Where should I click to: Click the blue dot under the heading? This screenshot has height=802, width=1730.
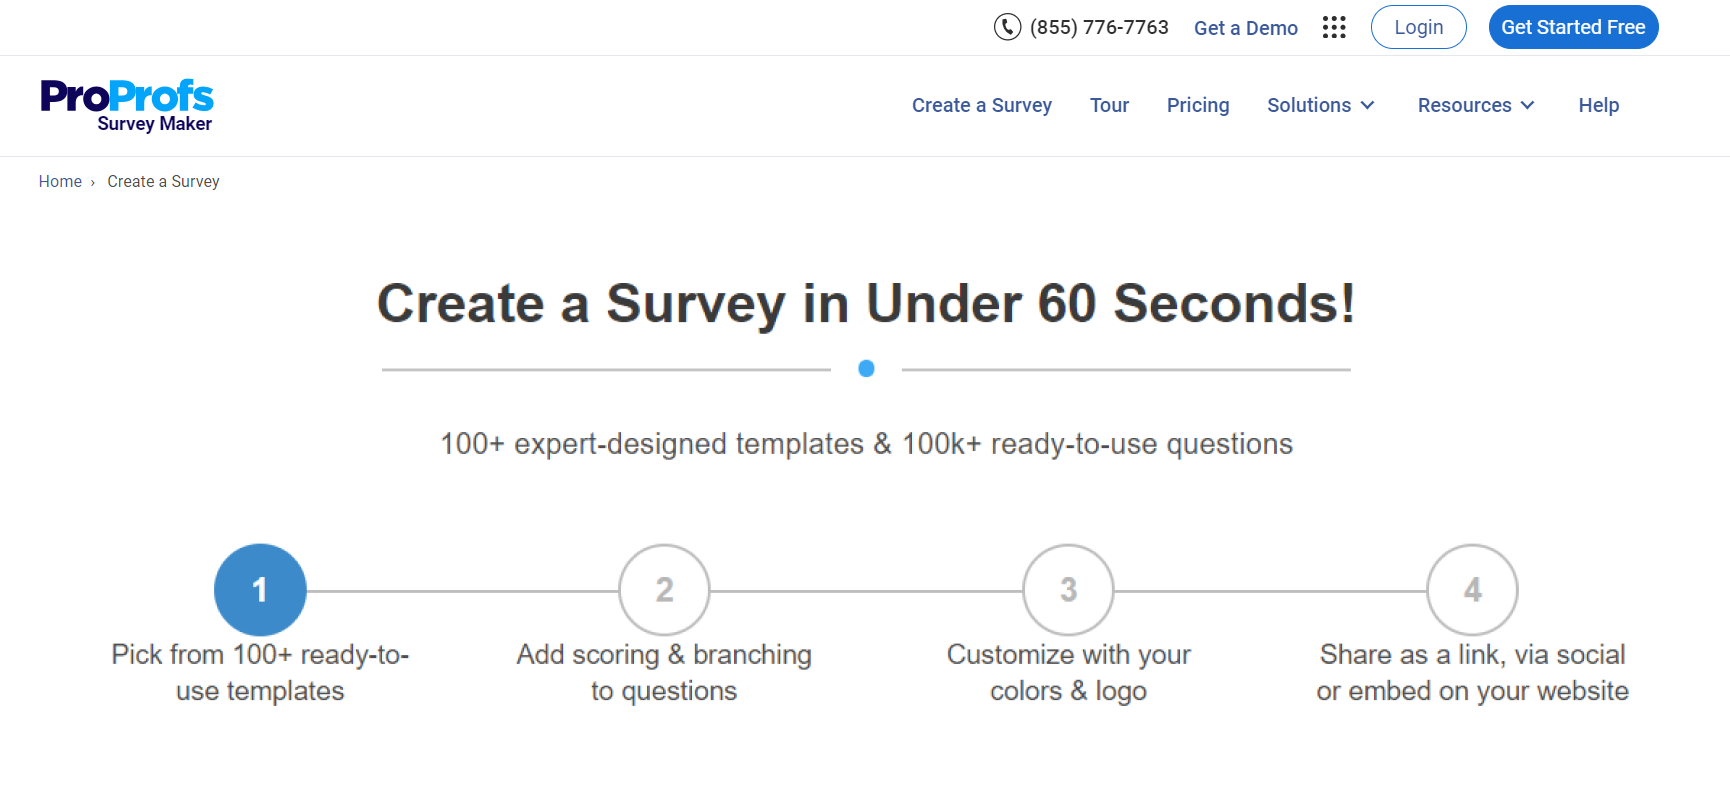(867, 369)
